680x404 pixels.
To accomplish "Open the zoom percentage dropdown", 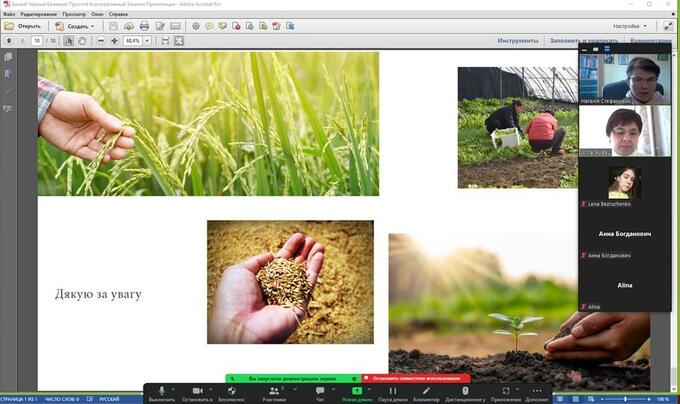I will [x=147, y=41].
